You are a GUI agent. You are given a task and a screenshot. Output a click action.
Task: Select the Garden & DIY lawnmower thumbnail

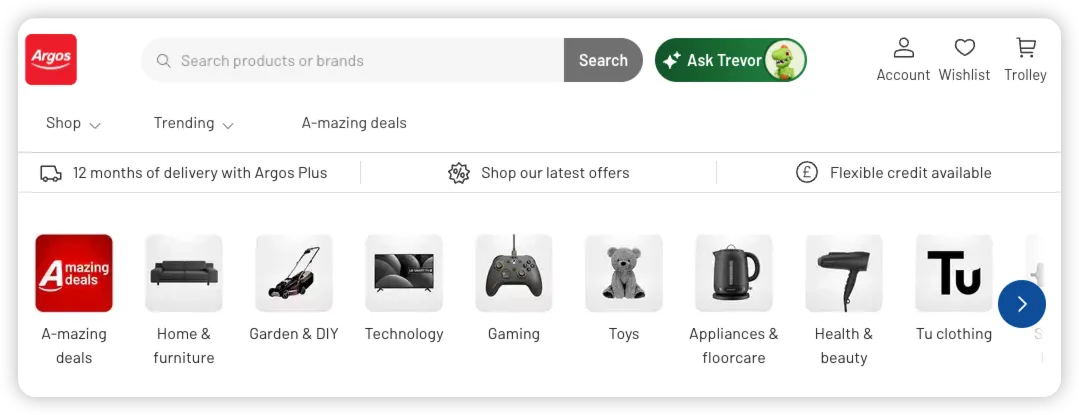(294, 273)
